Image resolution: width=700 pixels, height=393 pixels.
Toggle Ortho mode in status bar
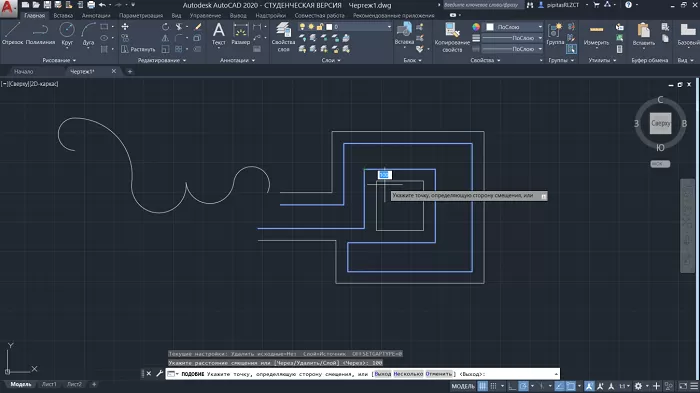[x=512, y=386]
